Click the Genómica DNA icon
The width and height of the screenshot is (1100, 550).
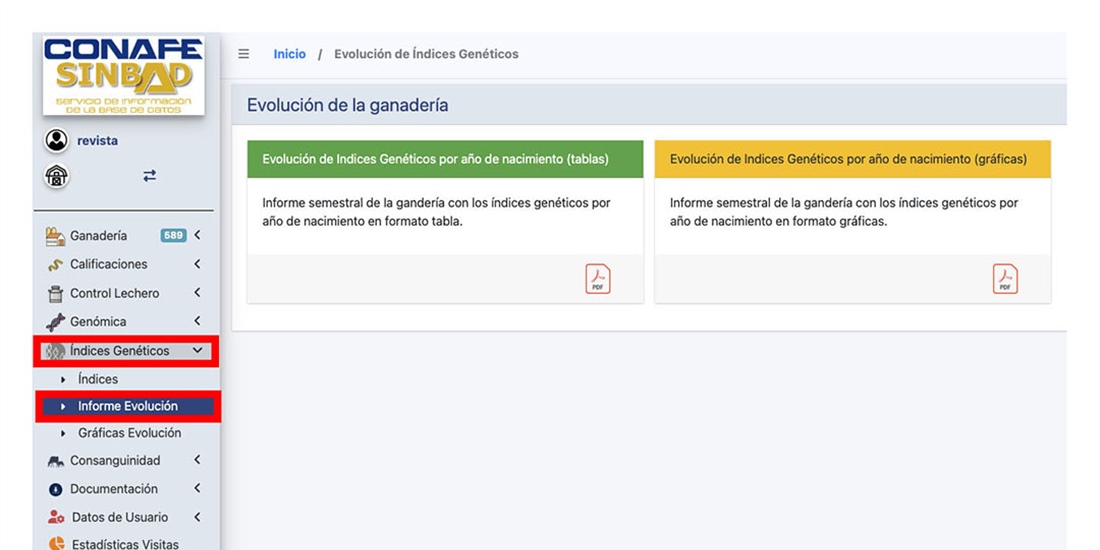pos(55,322)
